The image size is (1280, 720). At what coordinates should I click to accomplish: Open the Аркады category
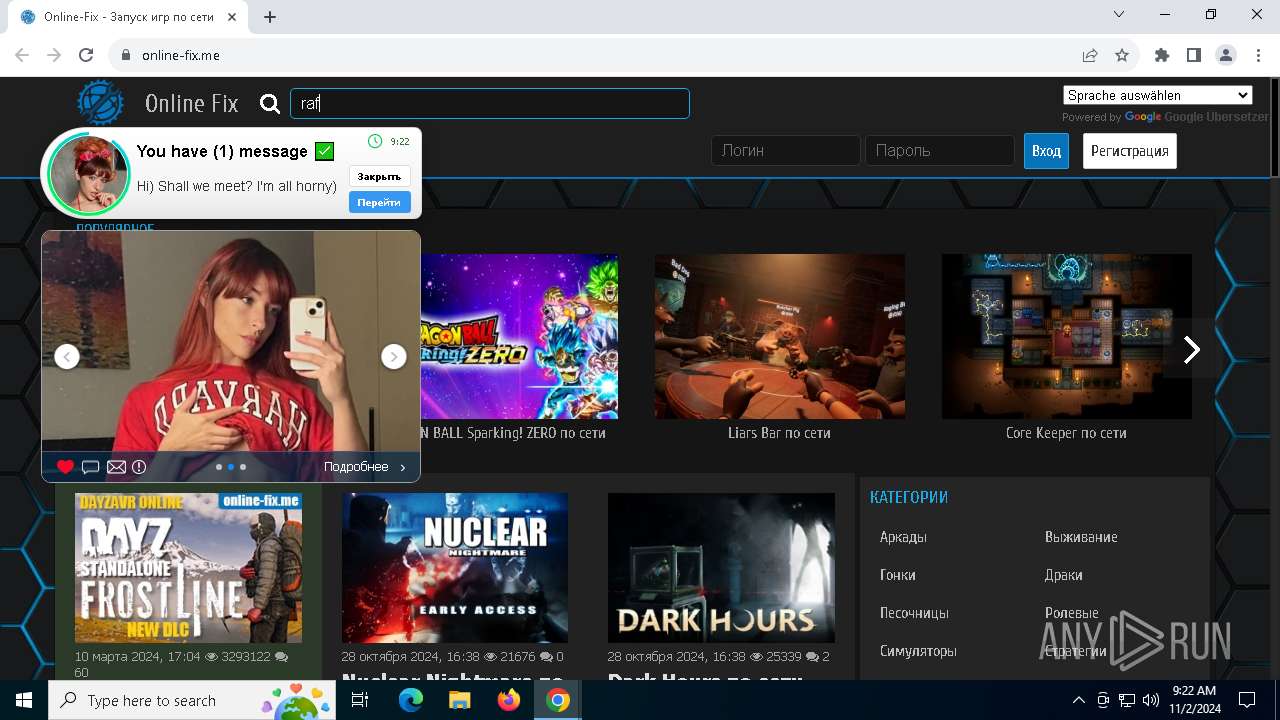tap(903, 537)
